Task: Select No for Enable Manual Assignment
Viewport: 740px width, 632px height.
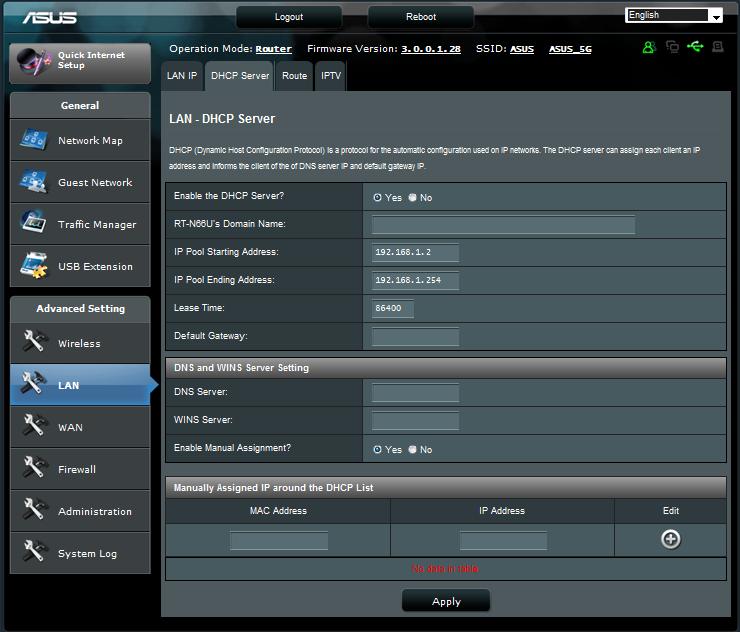Action: coord(412,450)
